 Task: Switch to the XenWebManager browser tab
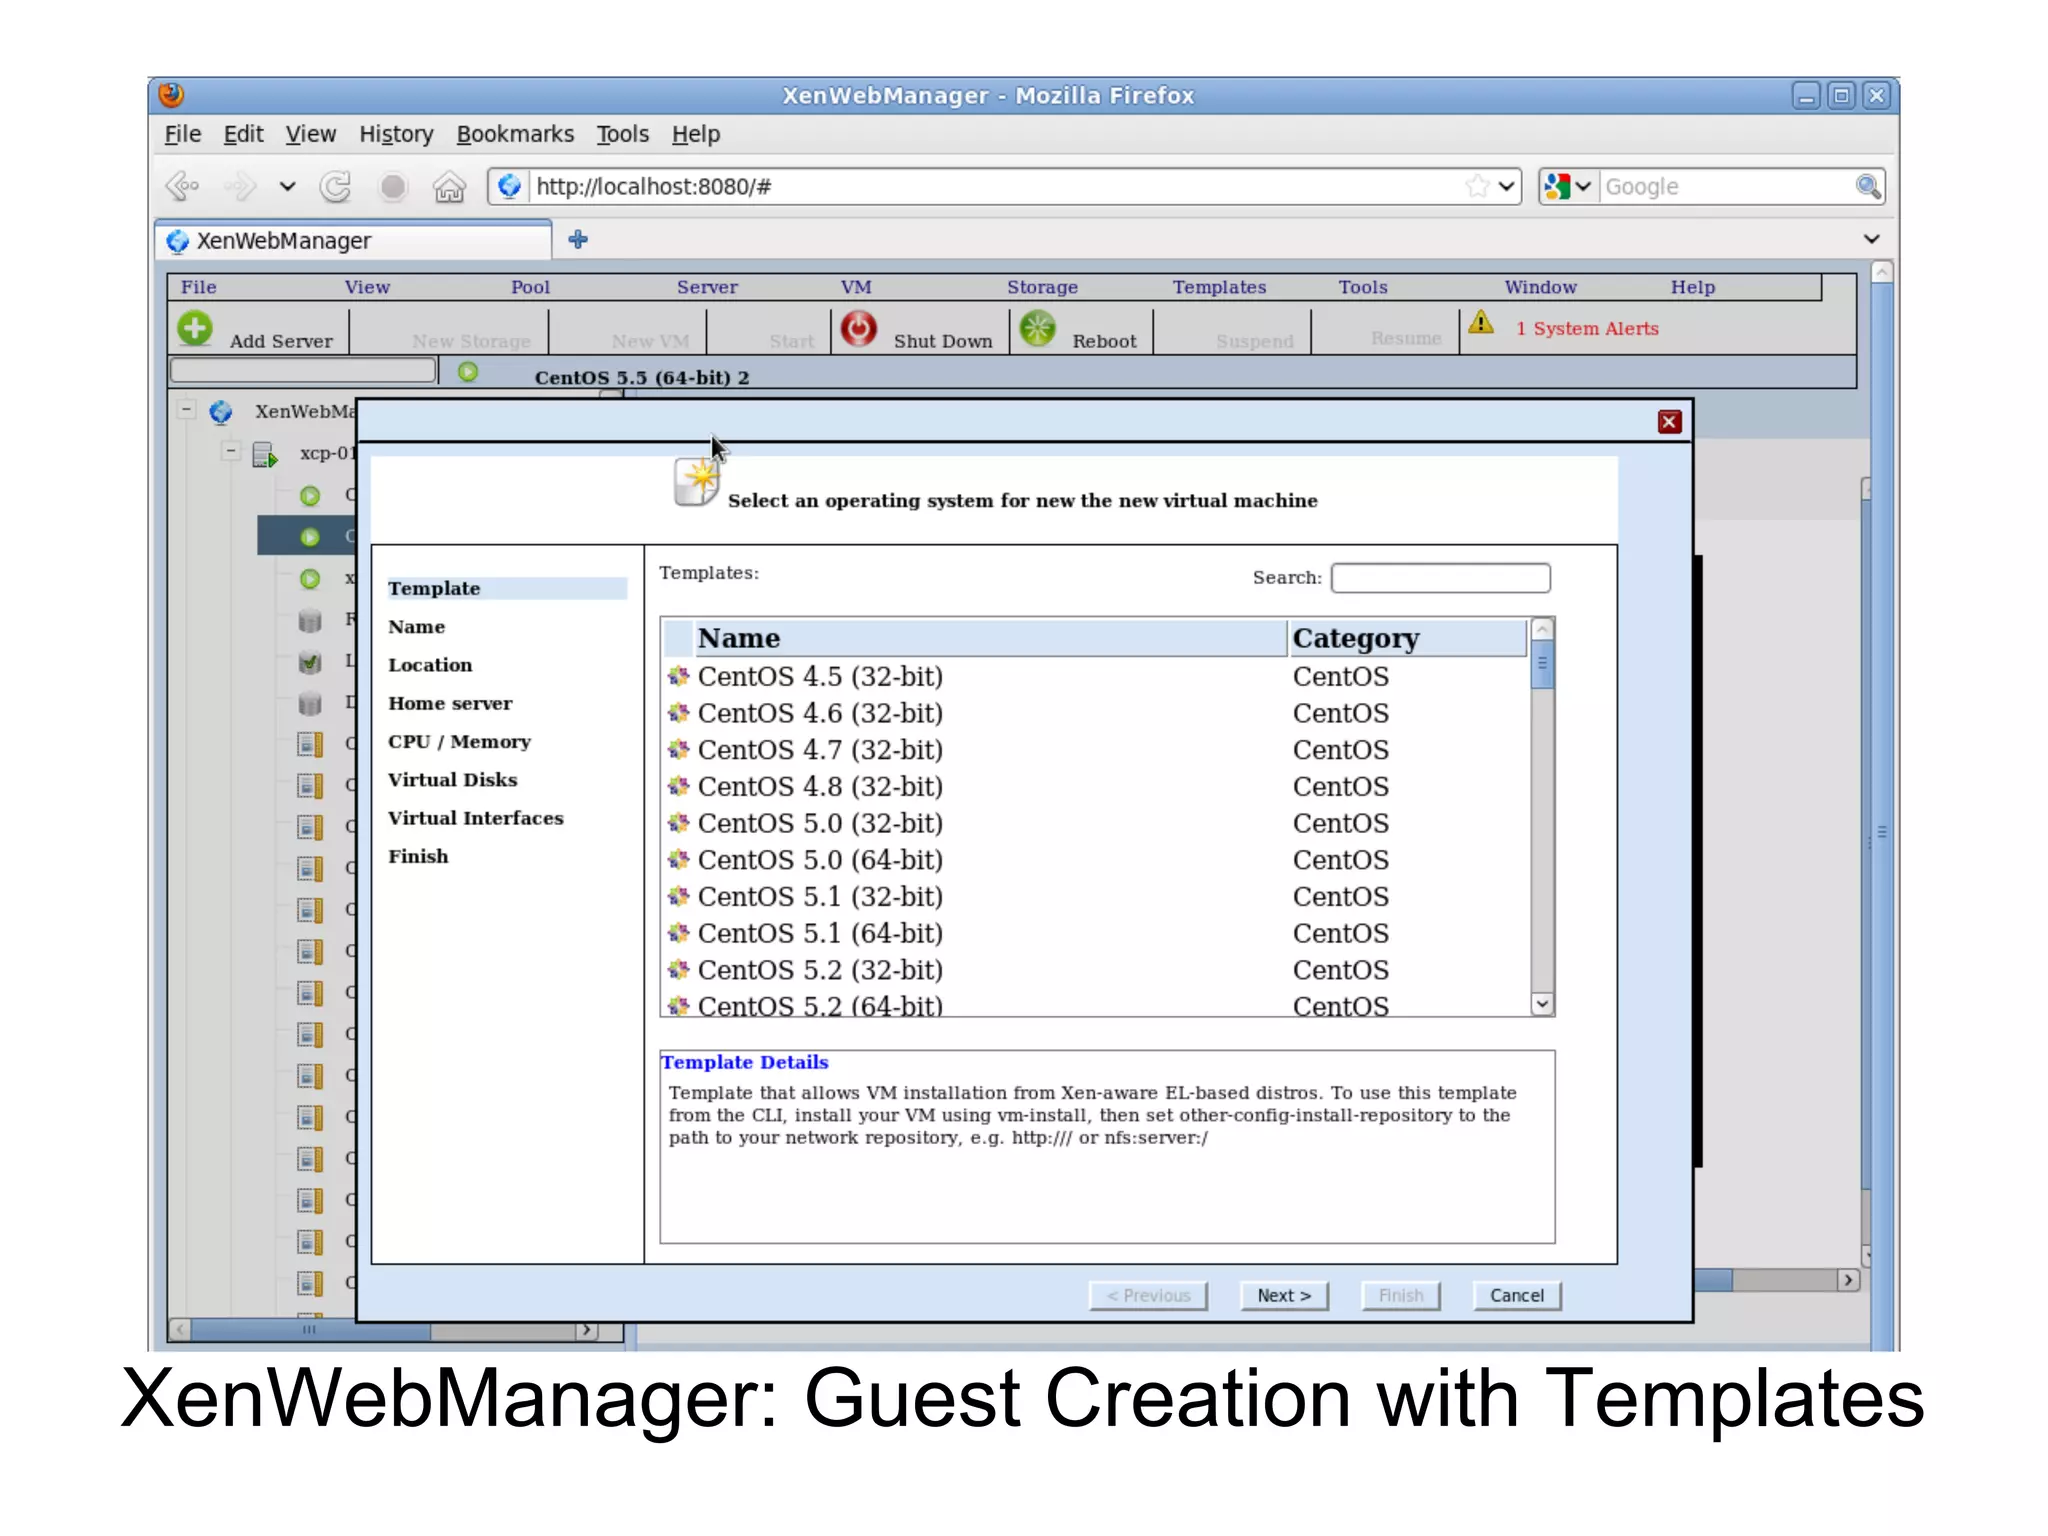click(354, 241)
